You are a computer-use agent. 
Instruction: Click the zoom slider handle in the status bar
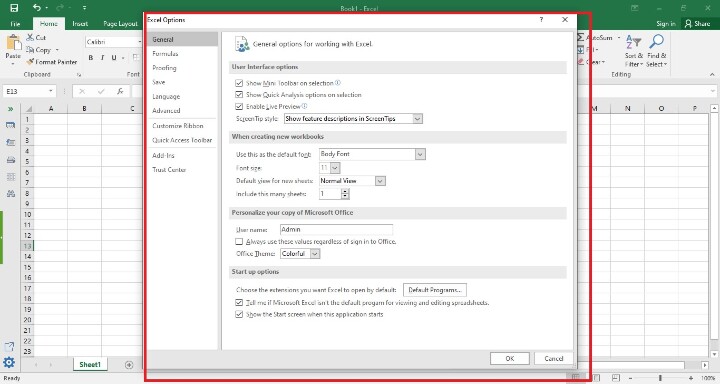point(660,378)
